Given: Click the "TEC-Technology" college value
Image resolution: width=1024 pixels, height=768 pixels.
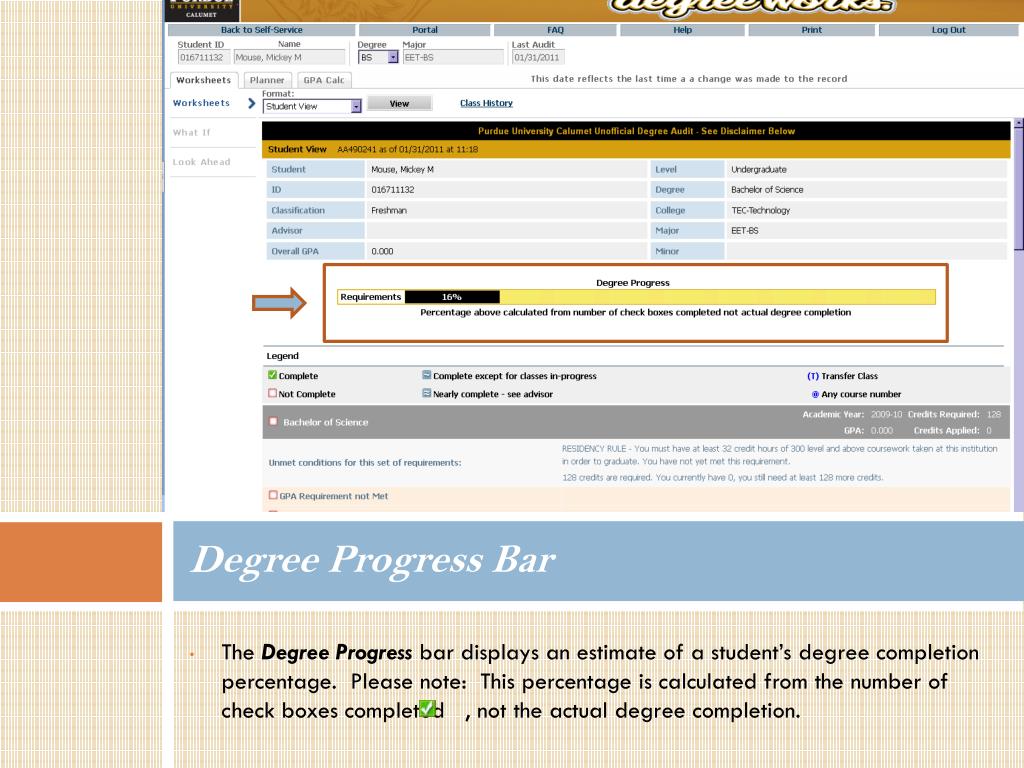Looking at the screenshot, I should point(760,210).
